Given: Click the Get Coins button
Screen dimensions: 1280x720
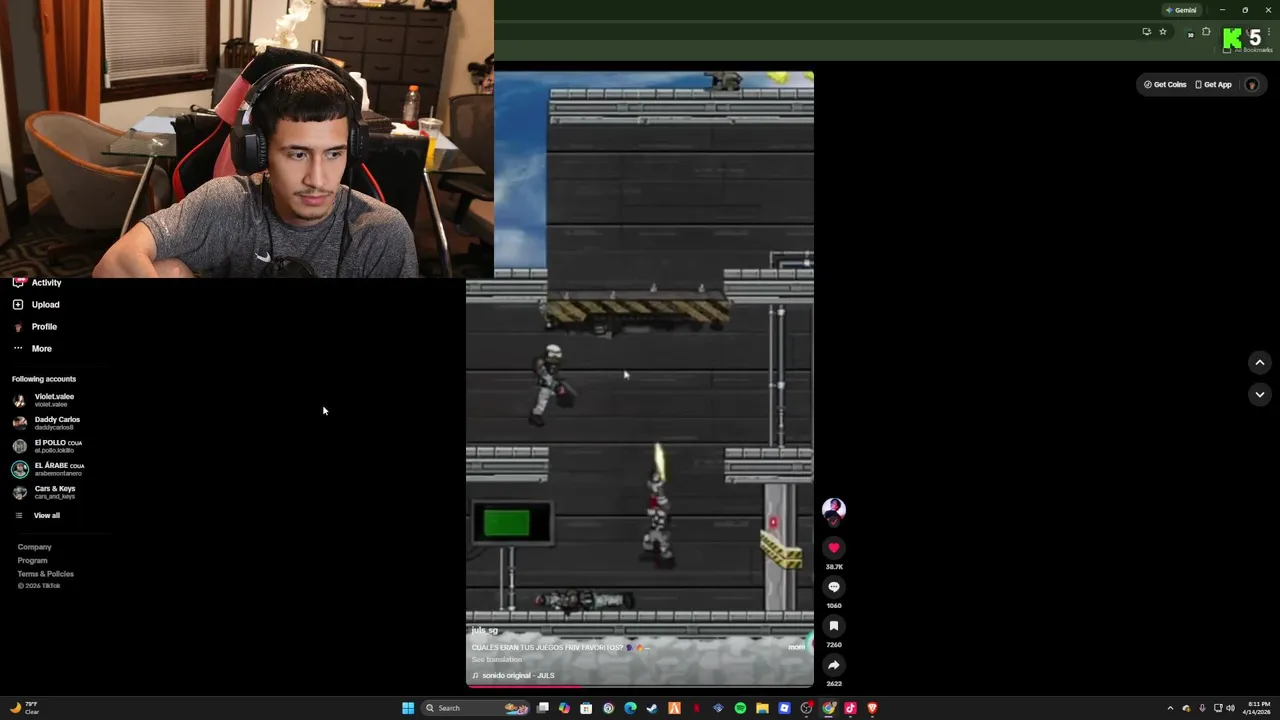Looking at the screenshot, I should point(1165,85).
